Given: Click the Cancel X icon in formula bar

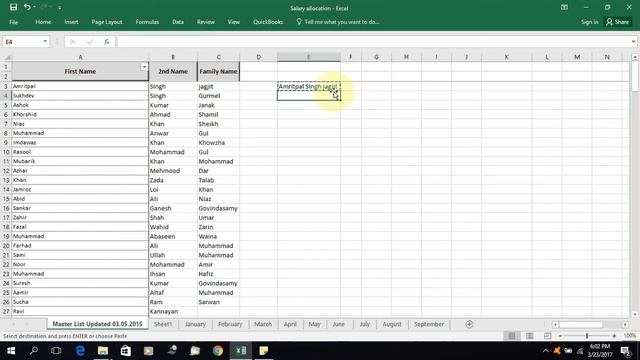Looking at the screenshot, I should coord(73,42).
